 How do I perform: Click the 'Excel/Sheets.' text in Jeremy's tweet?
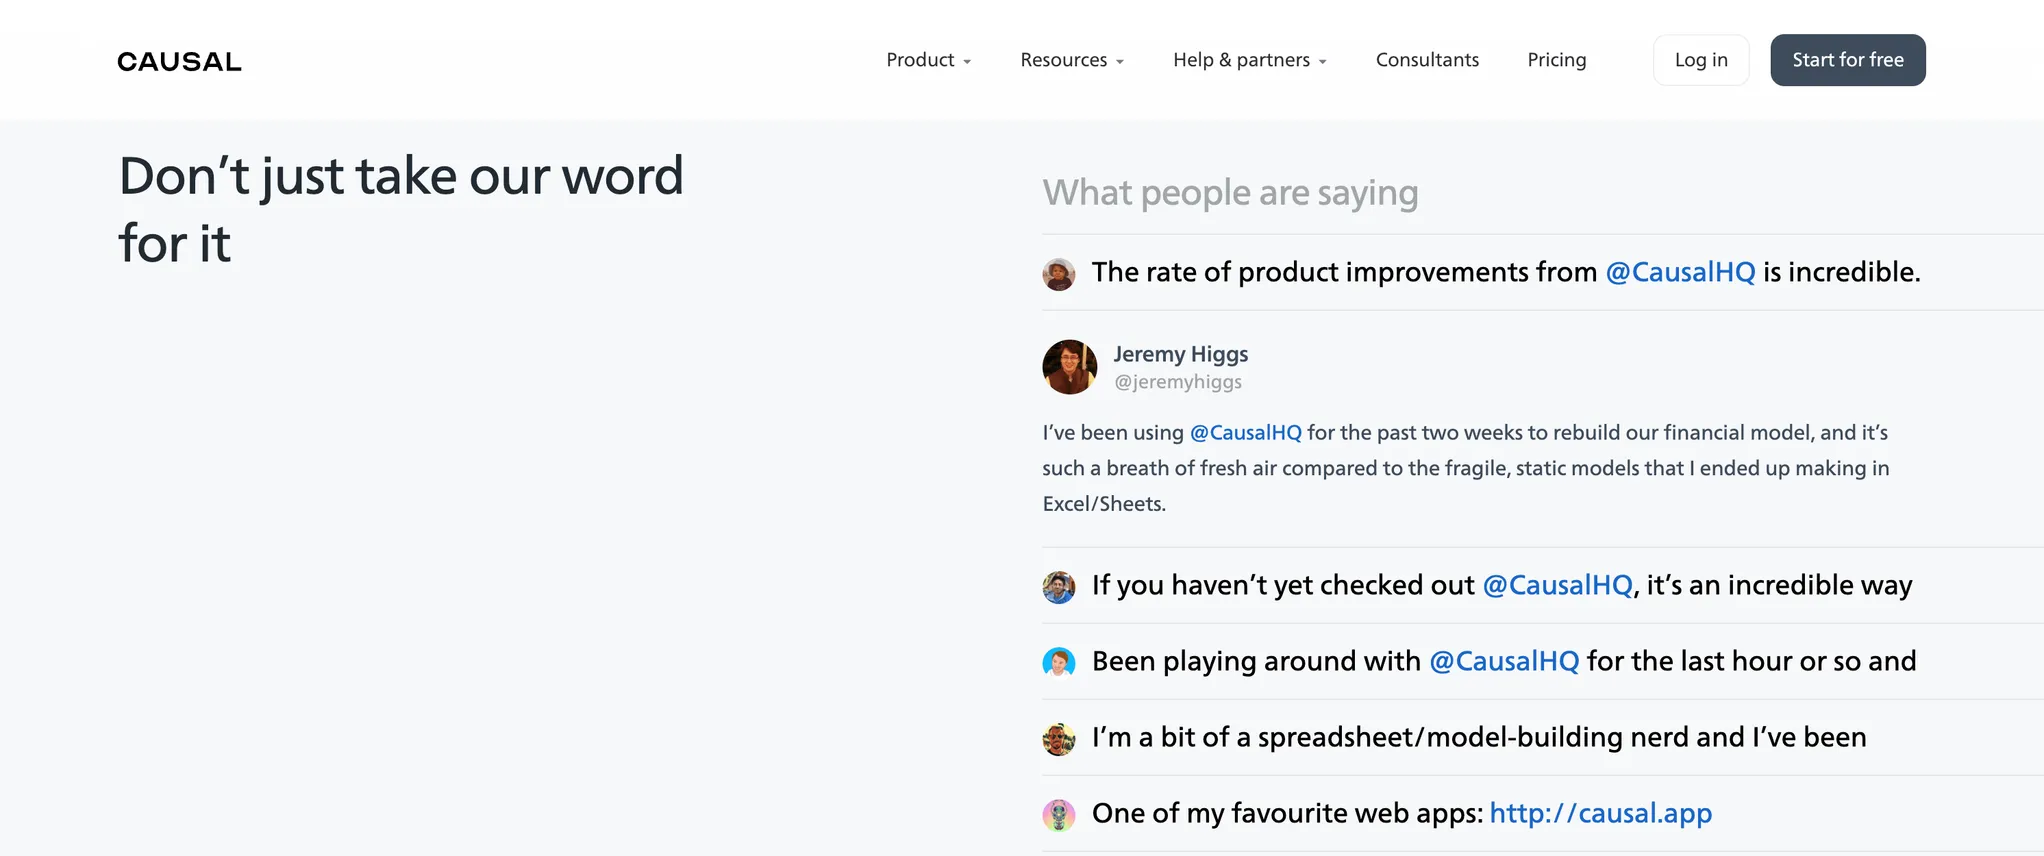(1104, 504)
